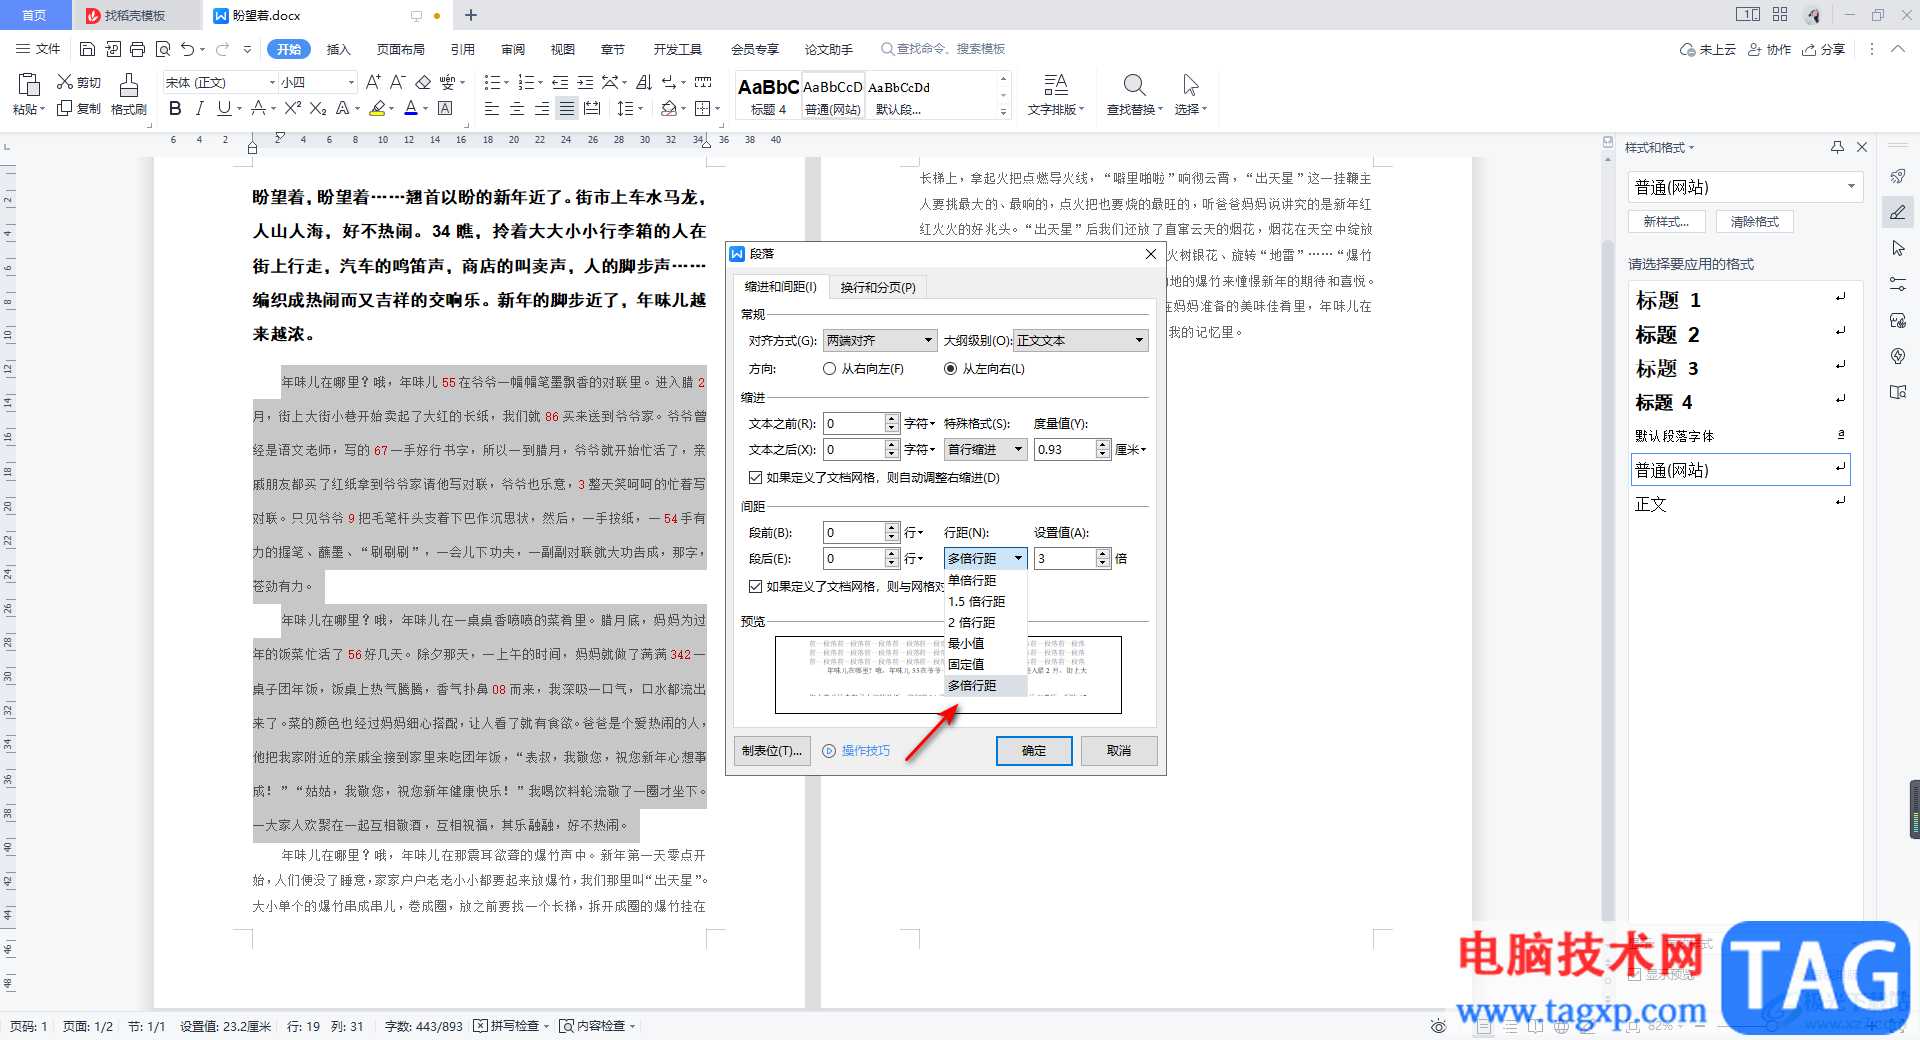Viewport: 1920px width, 1040px height.
Task: Open shading fill color tool
Action: (669, 108)
